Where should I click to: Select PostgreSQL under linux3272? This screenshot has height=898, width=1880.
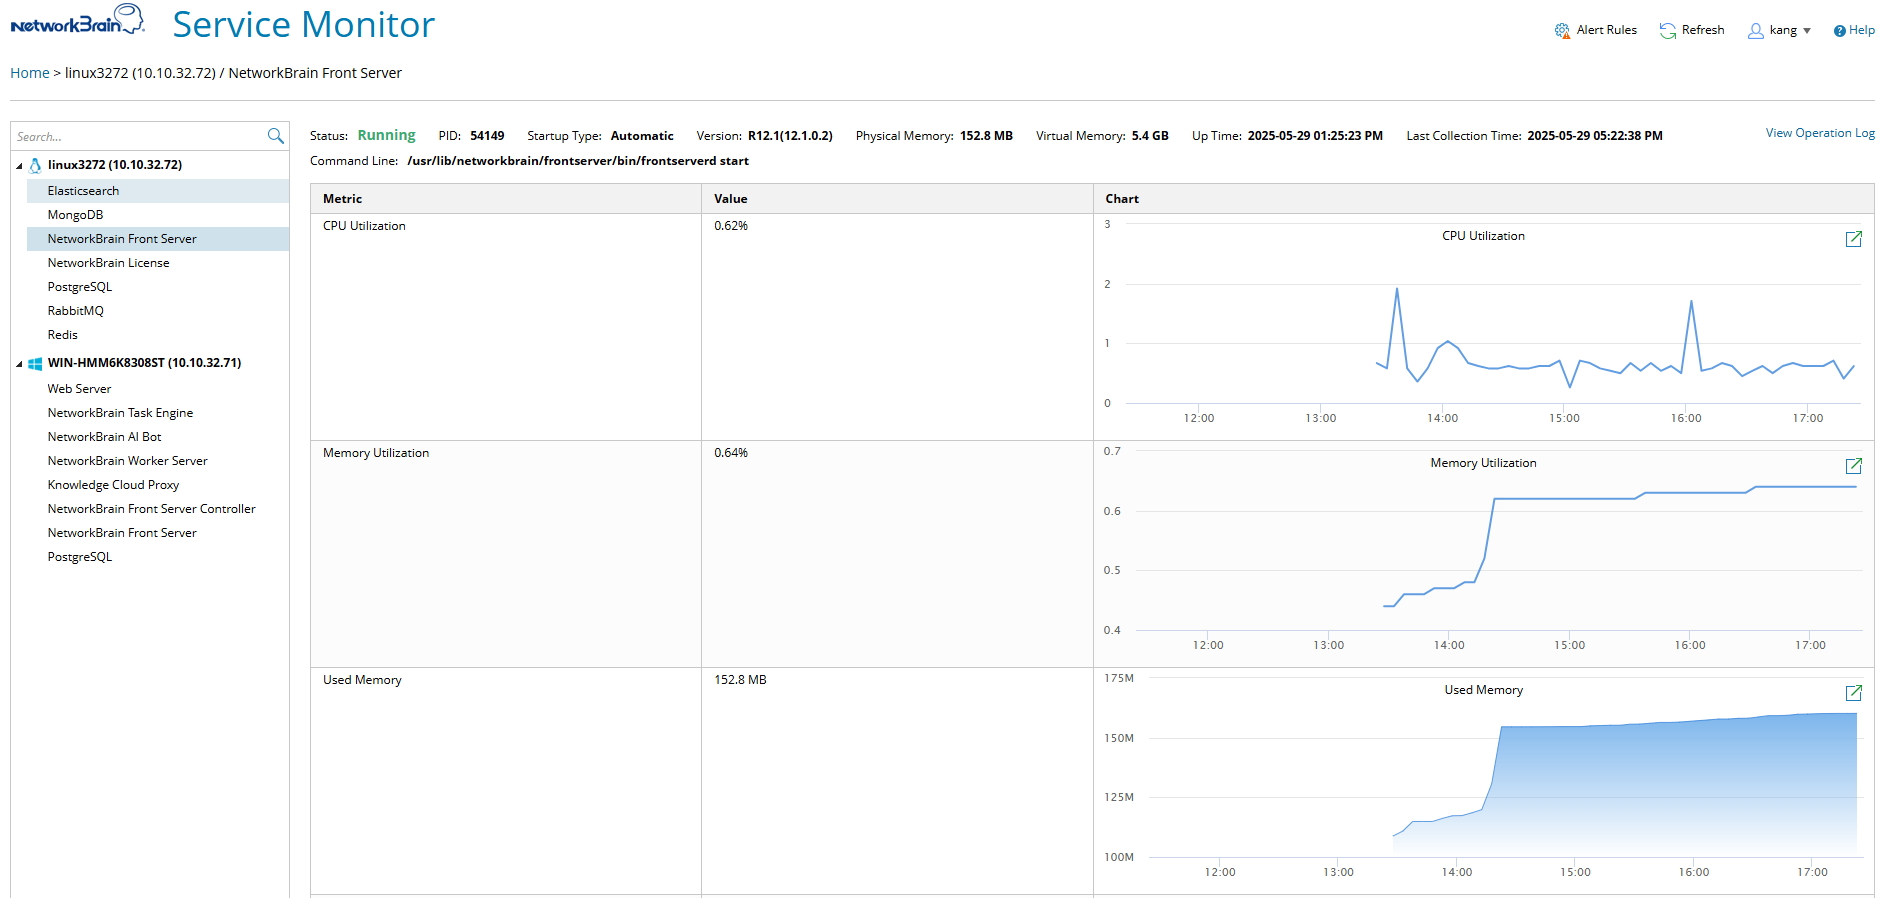click(x=158, y=287)
